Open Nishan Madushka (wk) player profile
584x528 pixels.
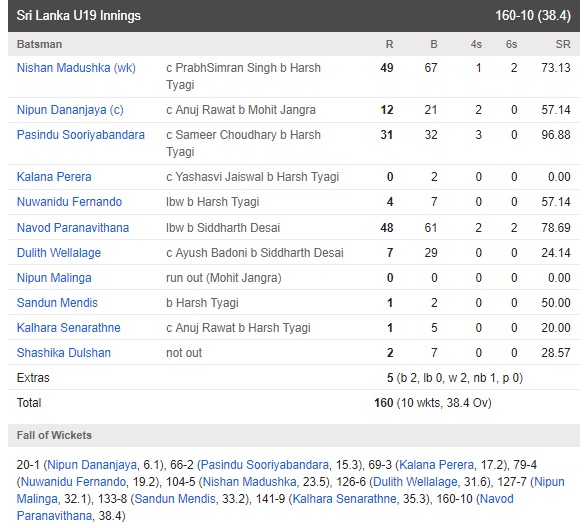76,68
